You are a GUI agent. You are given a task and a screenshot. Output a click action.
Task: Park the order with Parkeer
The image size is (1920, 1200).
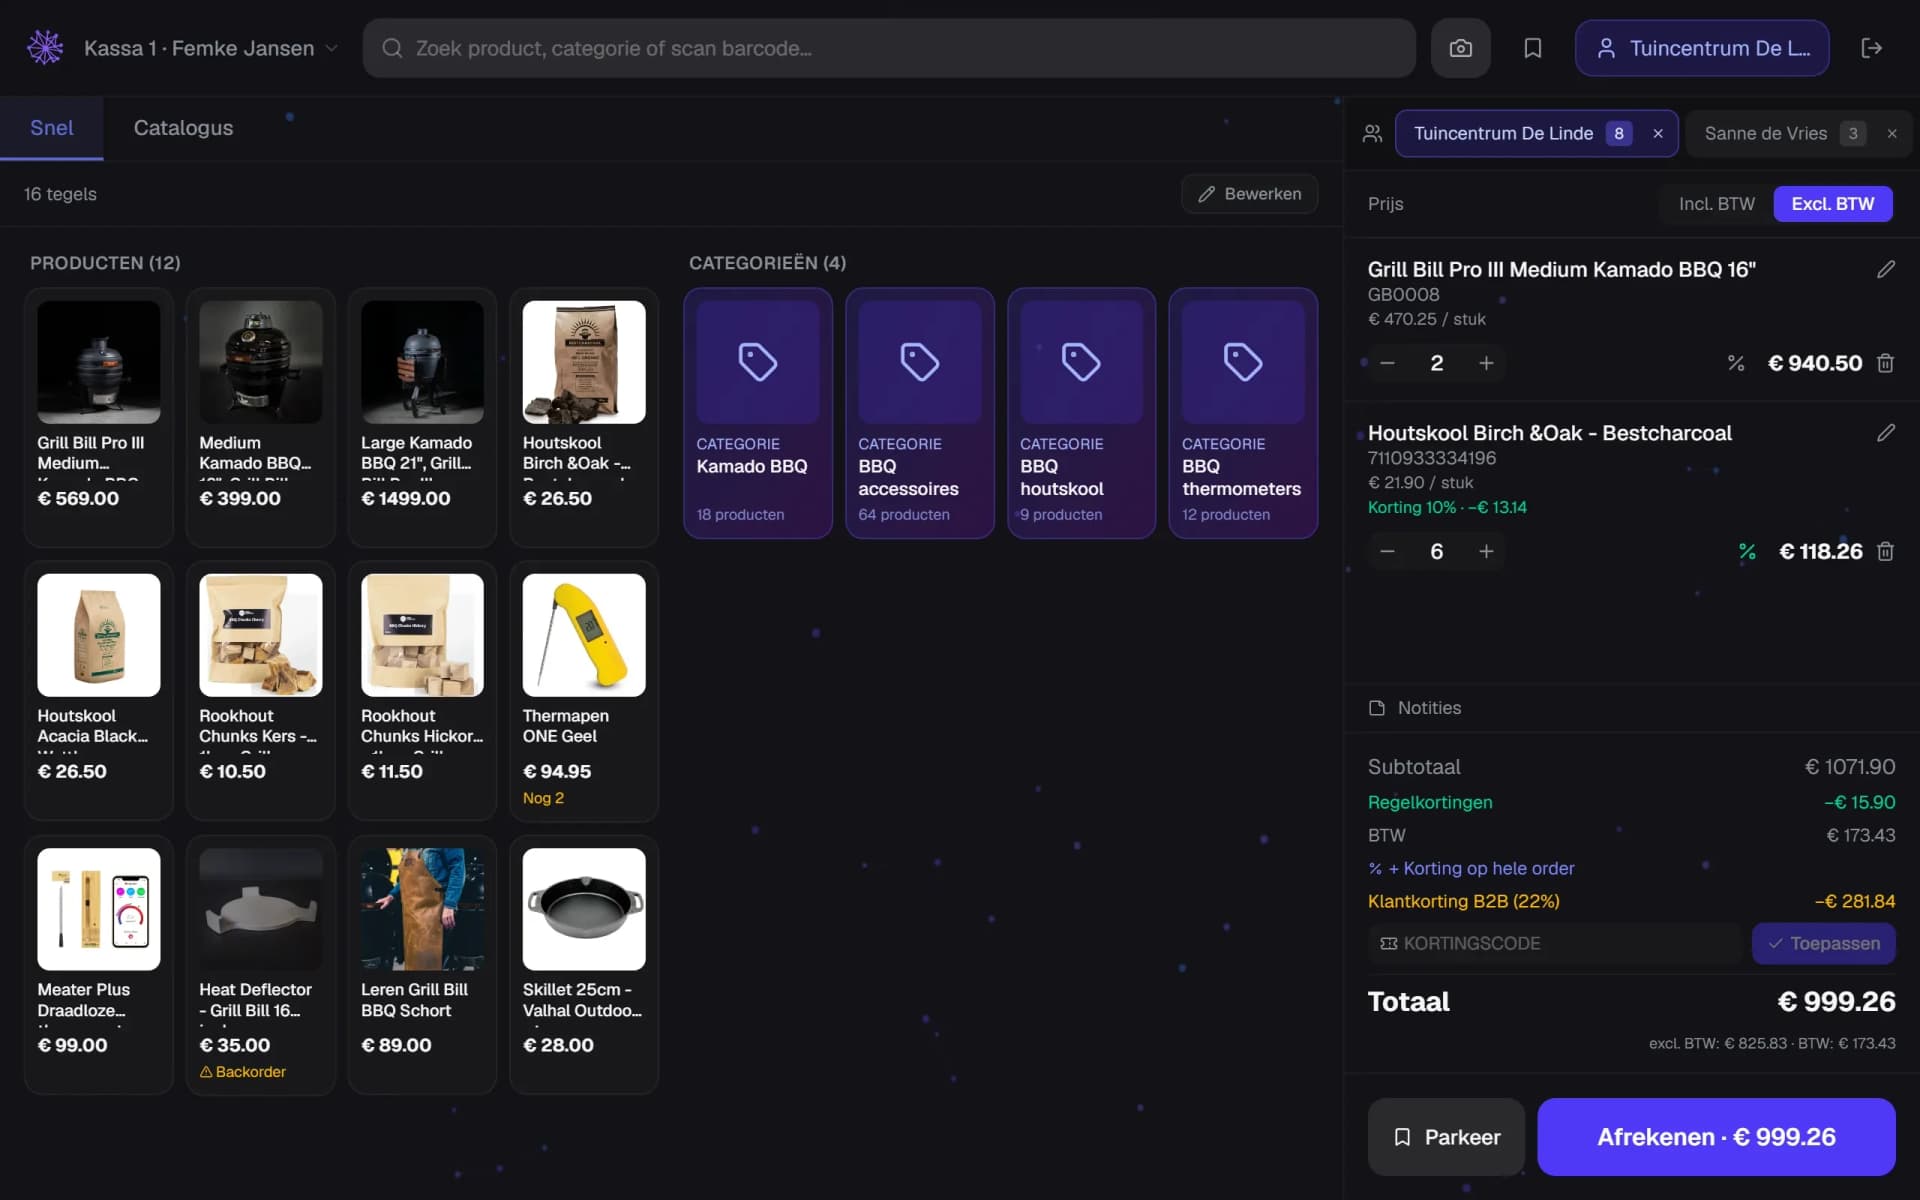pos(1446,1137)
